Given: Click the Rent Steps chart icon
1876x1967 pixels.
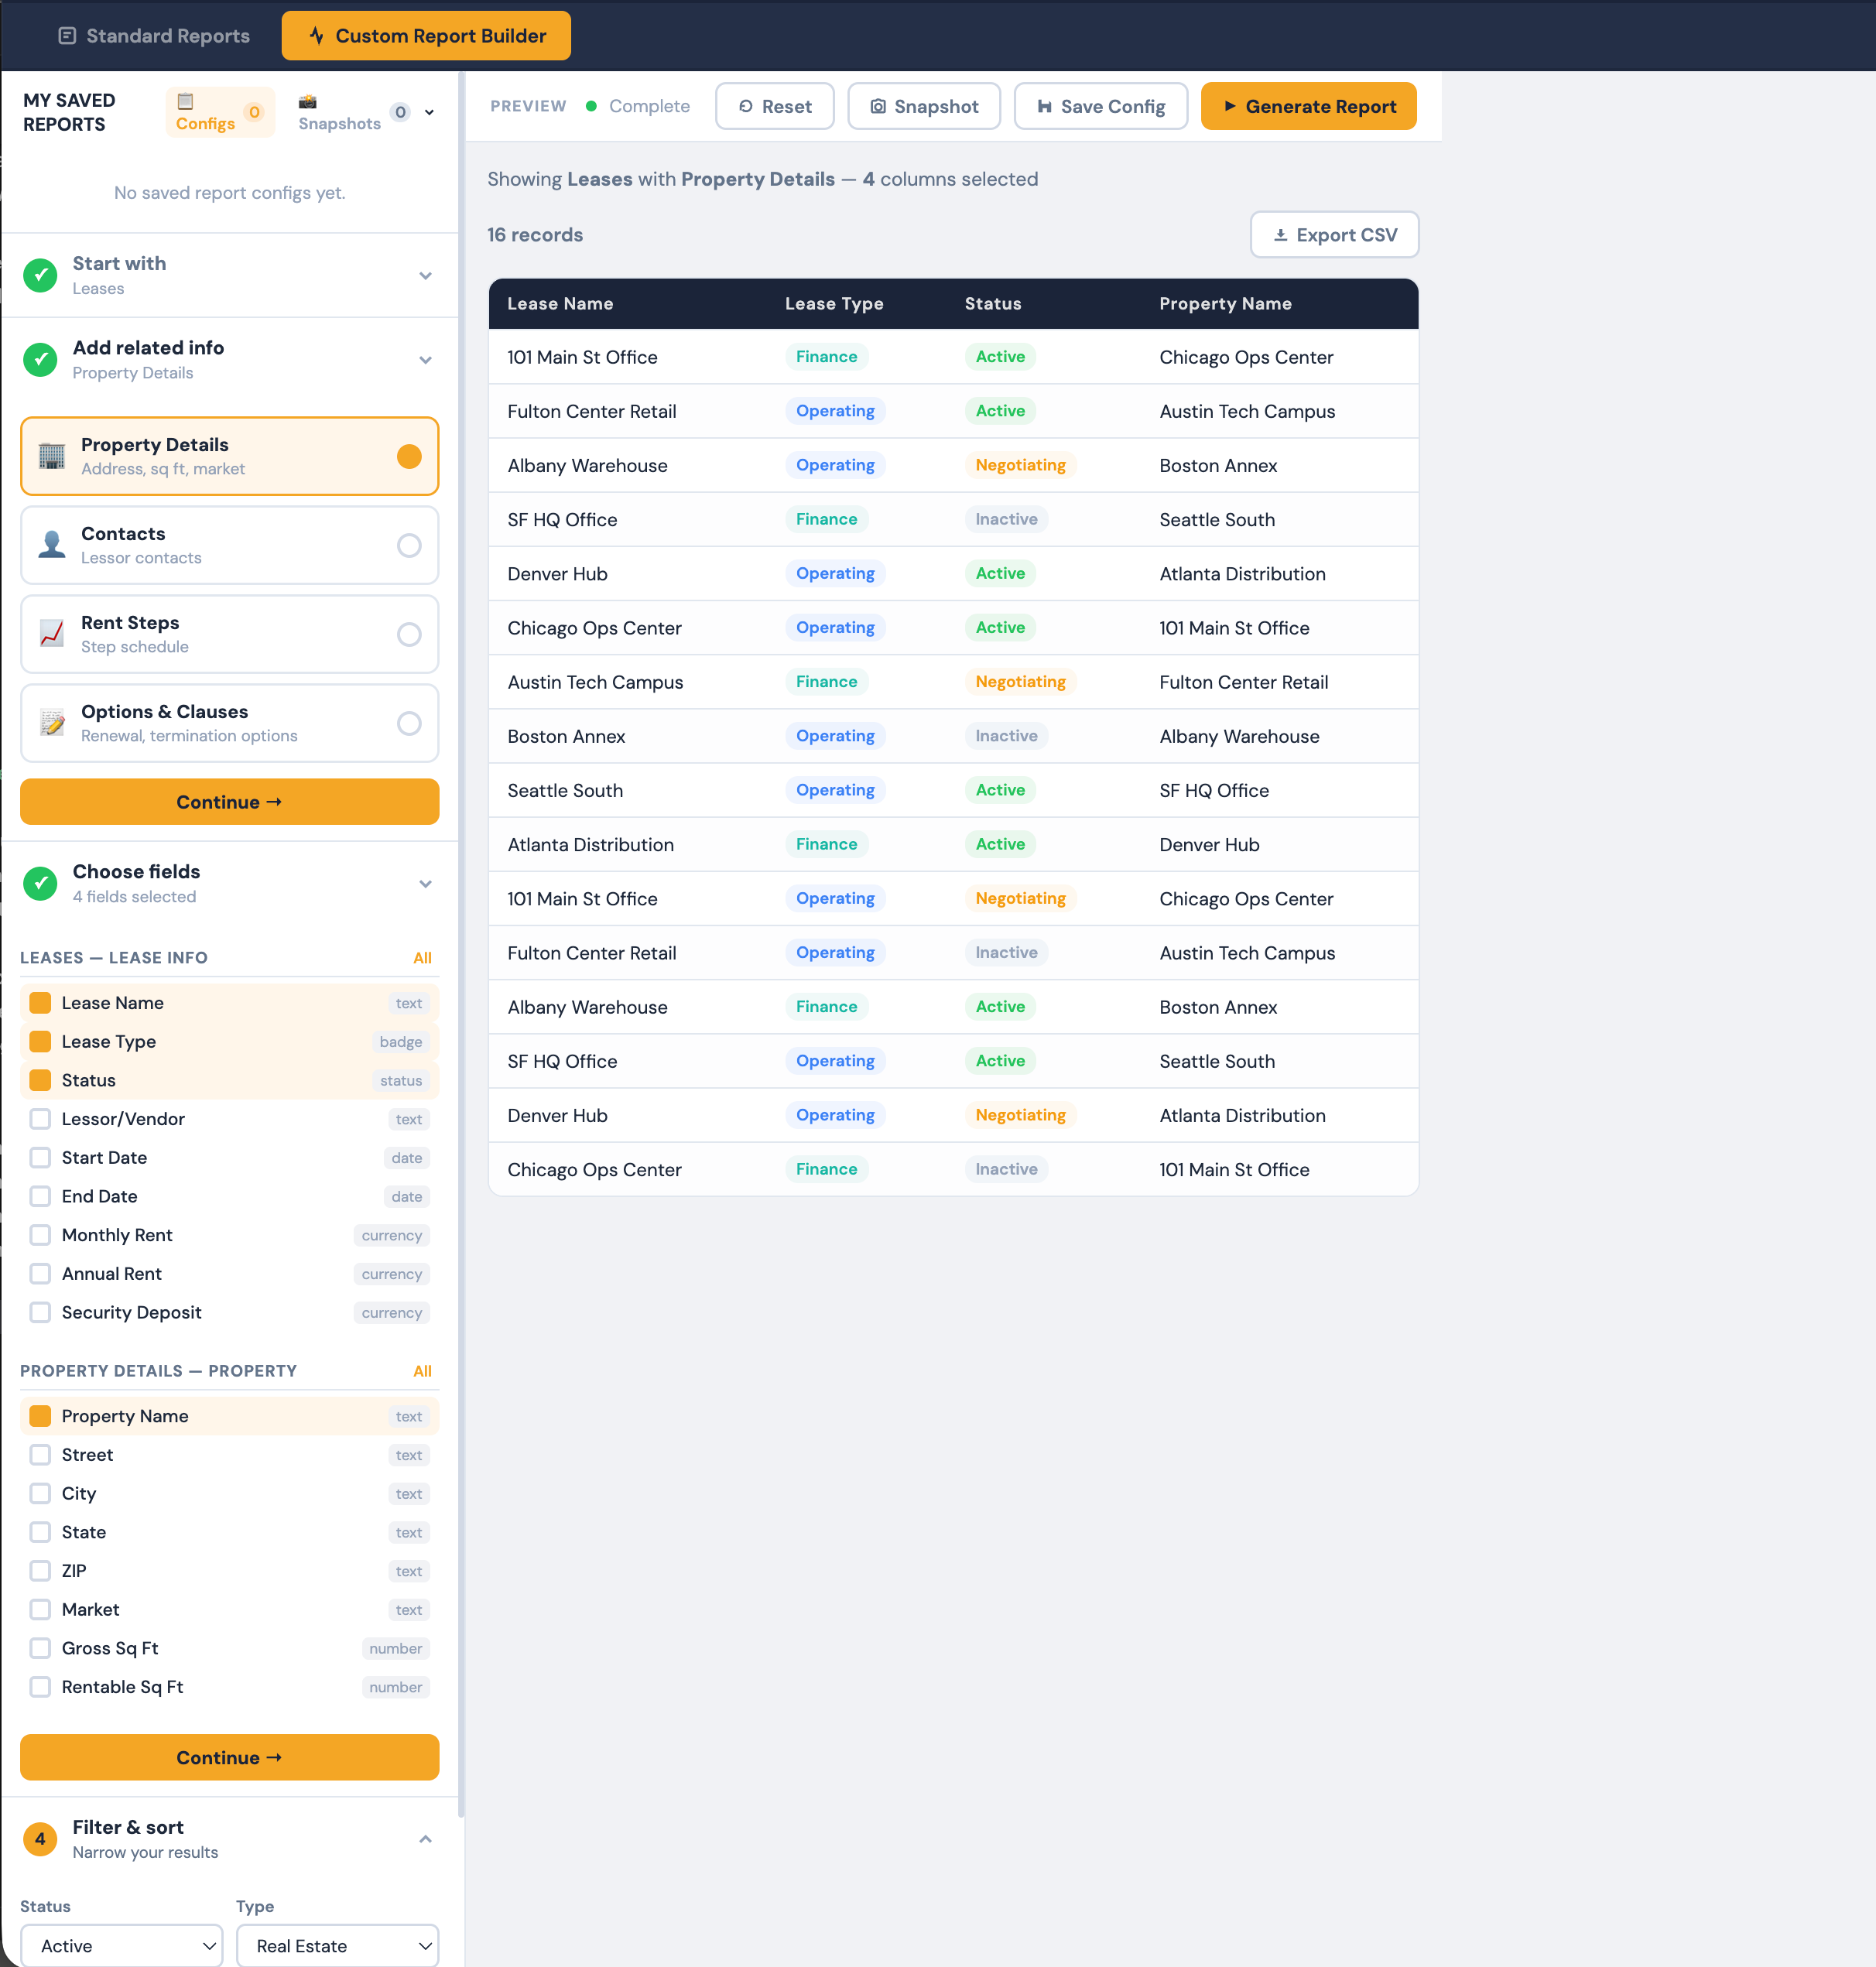Looking at the screenshot, I should (51, 633).
